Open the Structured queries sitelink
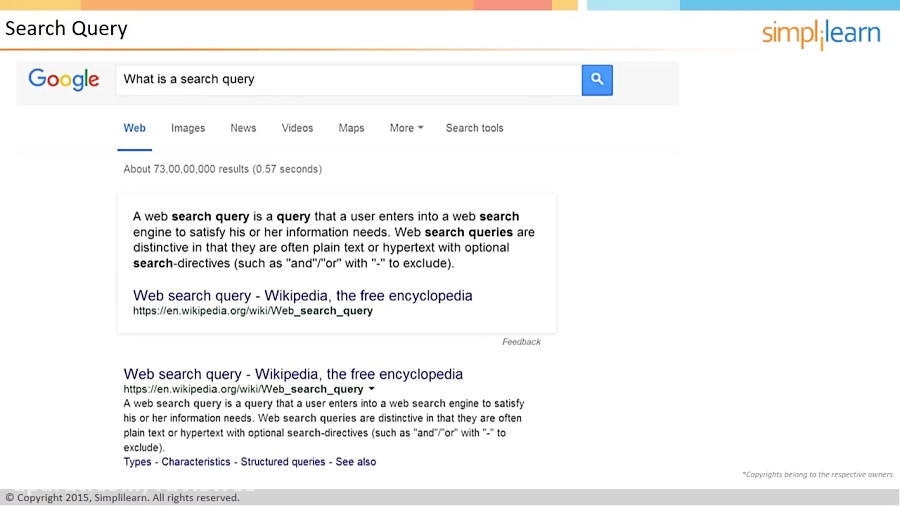 tap(282, 462)
